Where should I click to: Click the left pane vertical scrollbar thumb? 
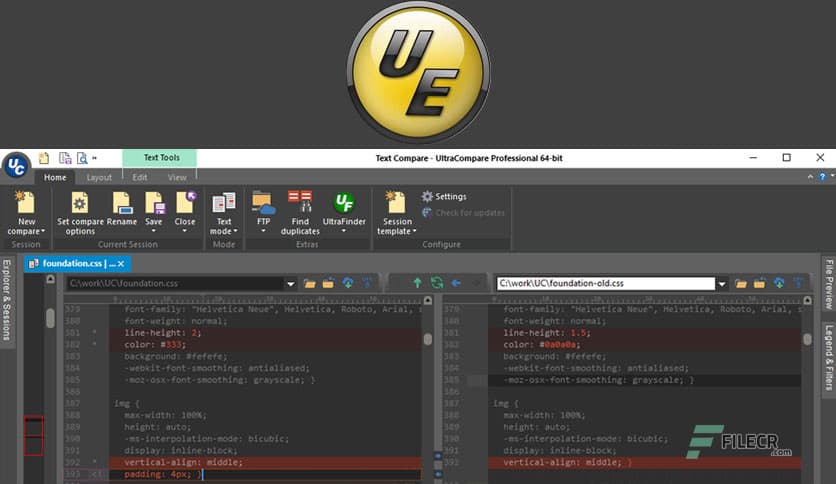pos(428,338)
